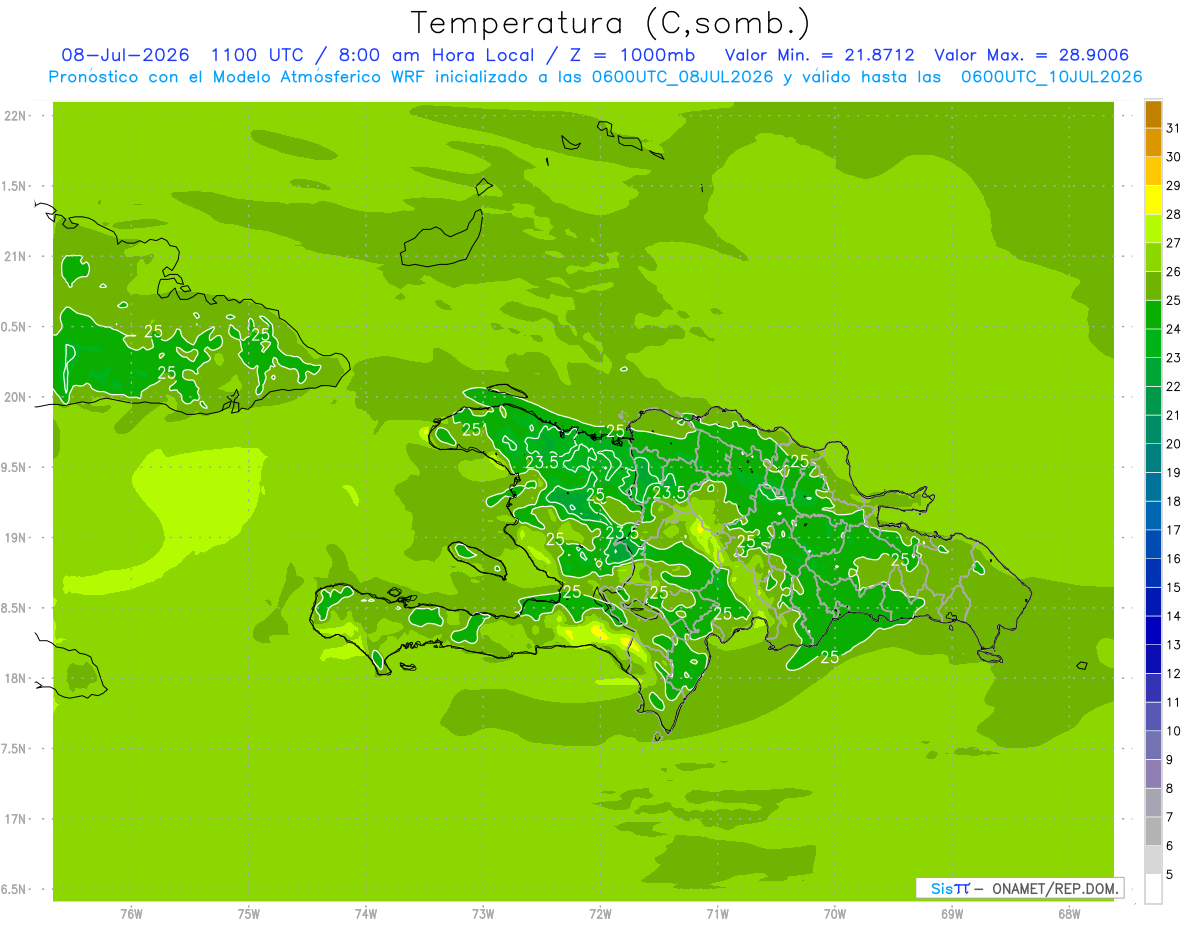Viewport: 1200px width, 927px height.
Task: Click the title 'Temperatura (C,somb.)'
Action: 611,23
